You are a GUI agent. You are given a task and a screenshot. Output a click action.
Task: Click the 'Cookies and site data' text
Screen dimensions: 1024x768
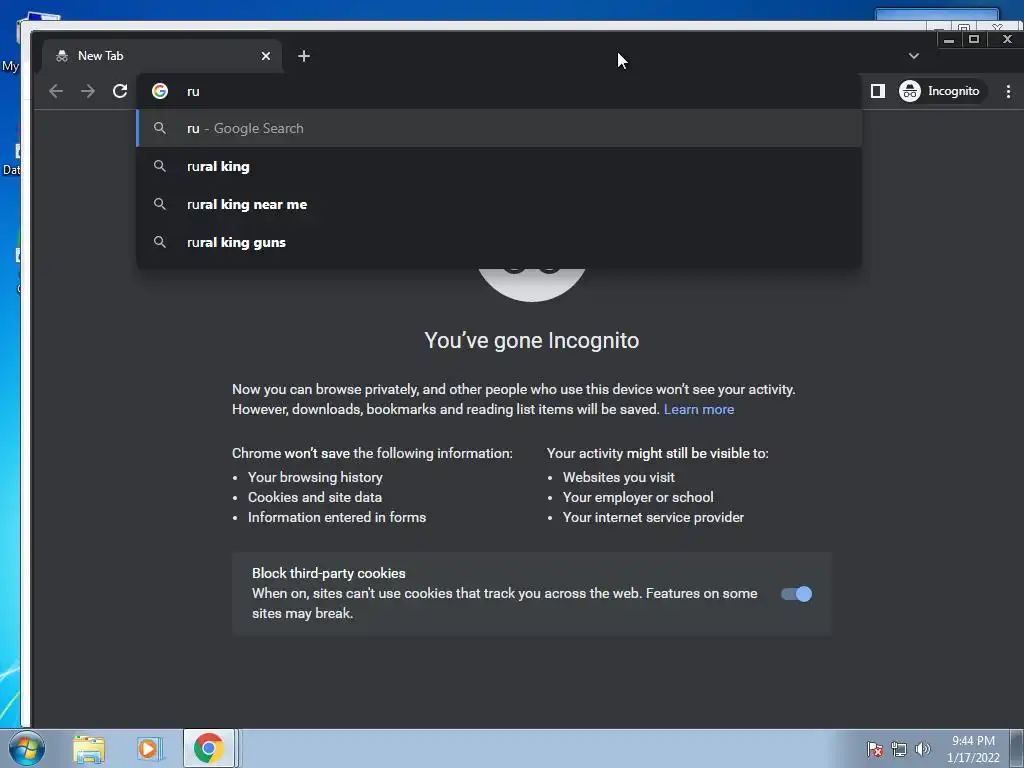(315, 498)
